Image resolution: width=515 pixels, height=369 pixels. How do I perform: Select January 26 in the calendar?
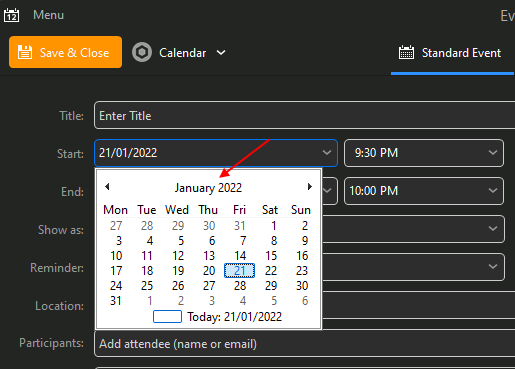(178, 286)
